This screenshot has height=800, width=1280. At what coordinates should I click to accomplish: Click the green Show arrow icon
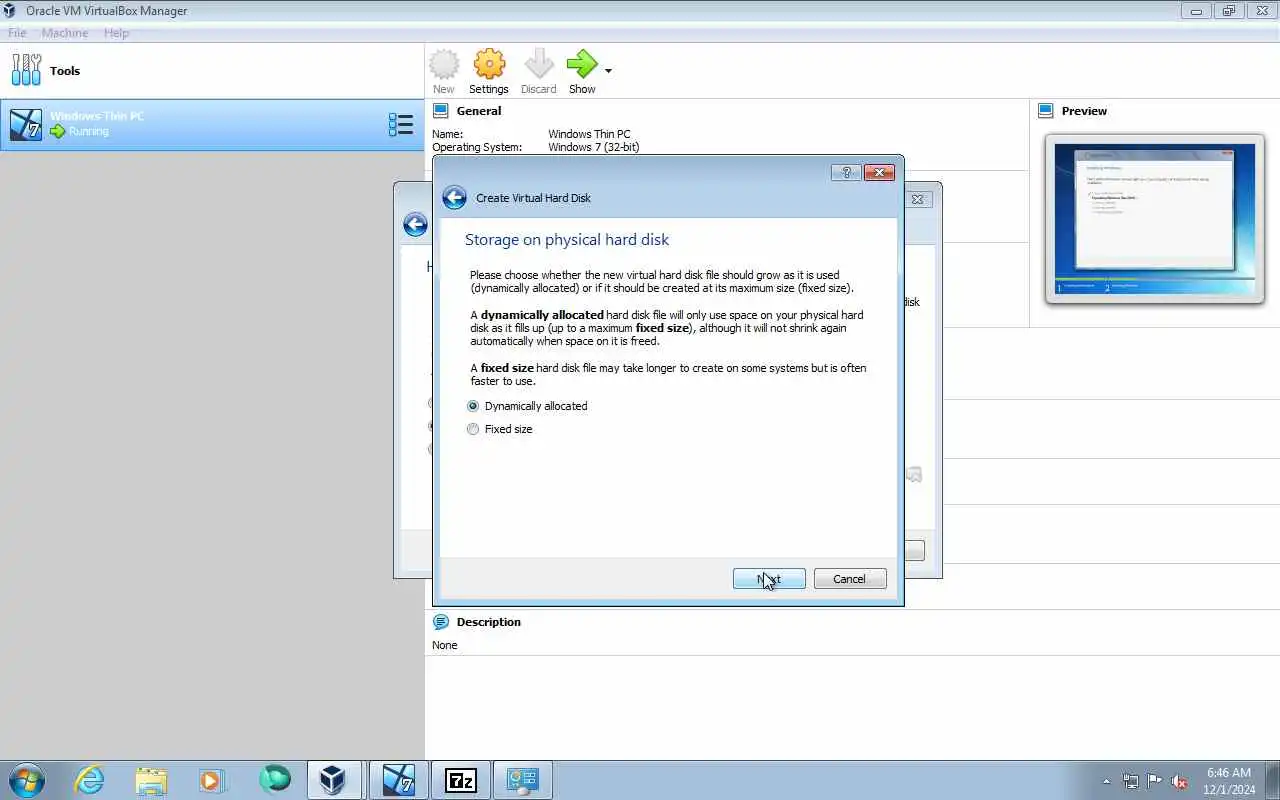tap(582, 64)
